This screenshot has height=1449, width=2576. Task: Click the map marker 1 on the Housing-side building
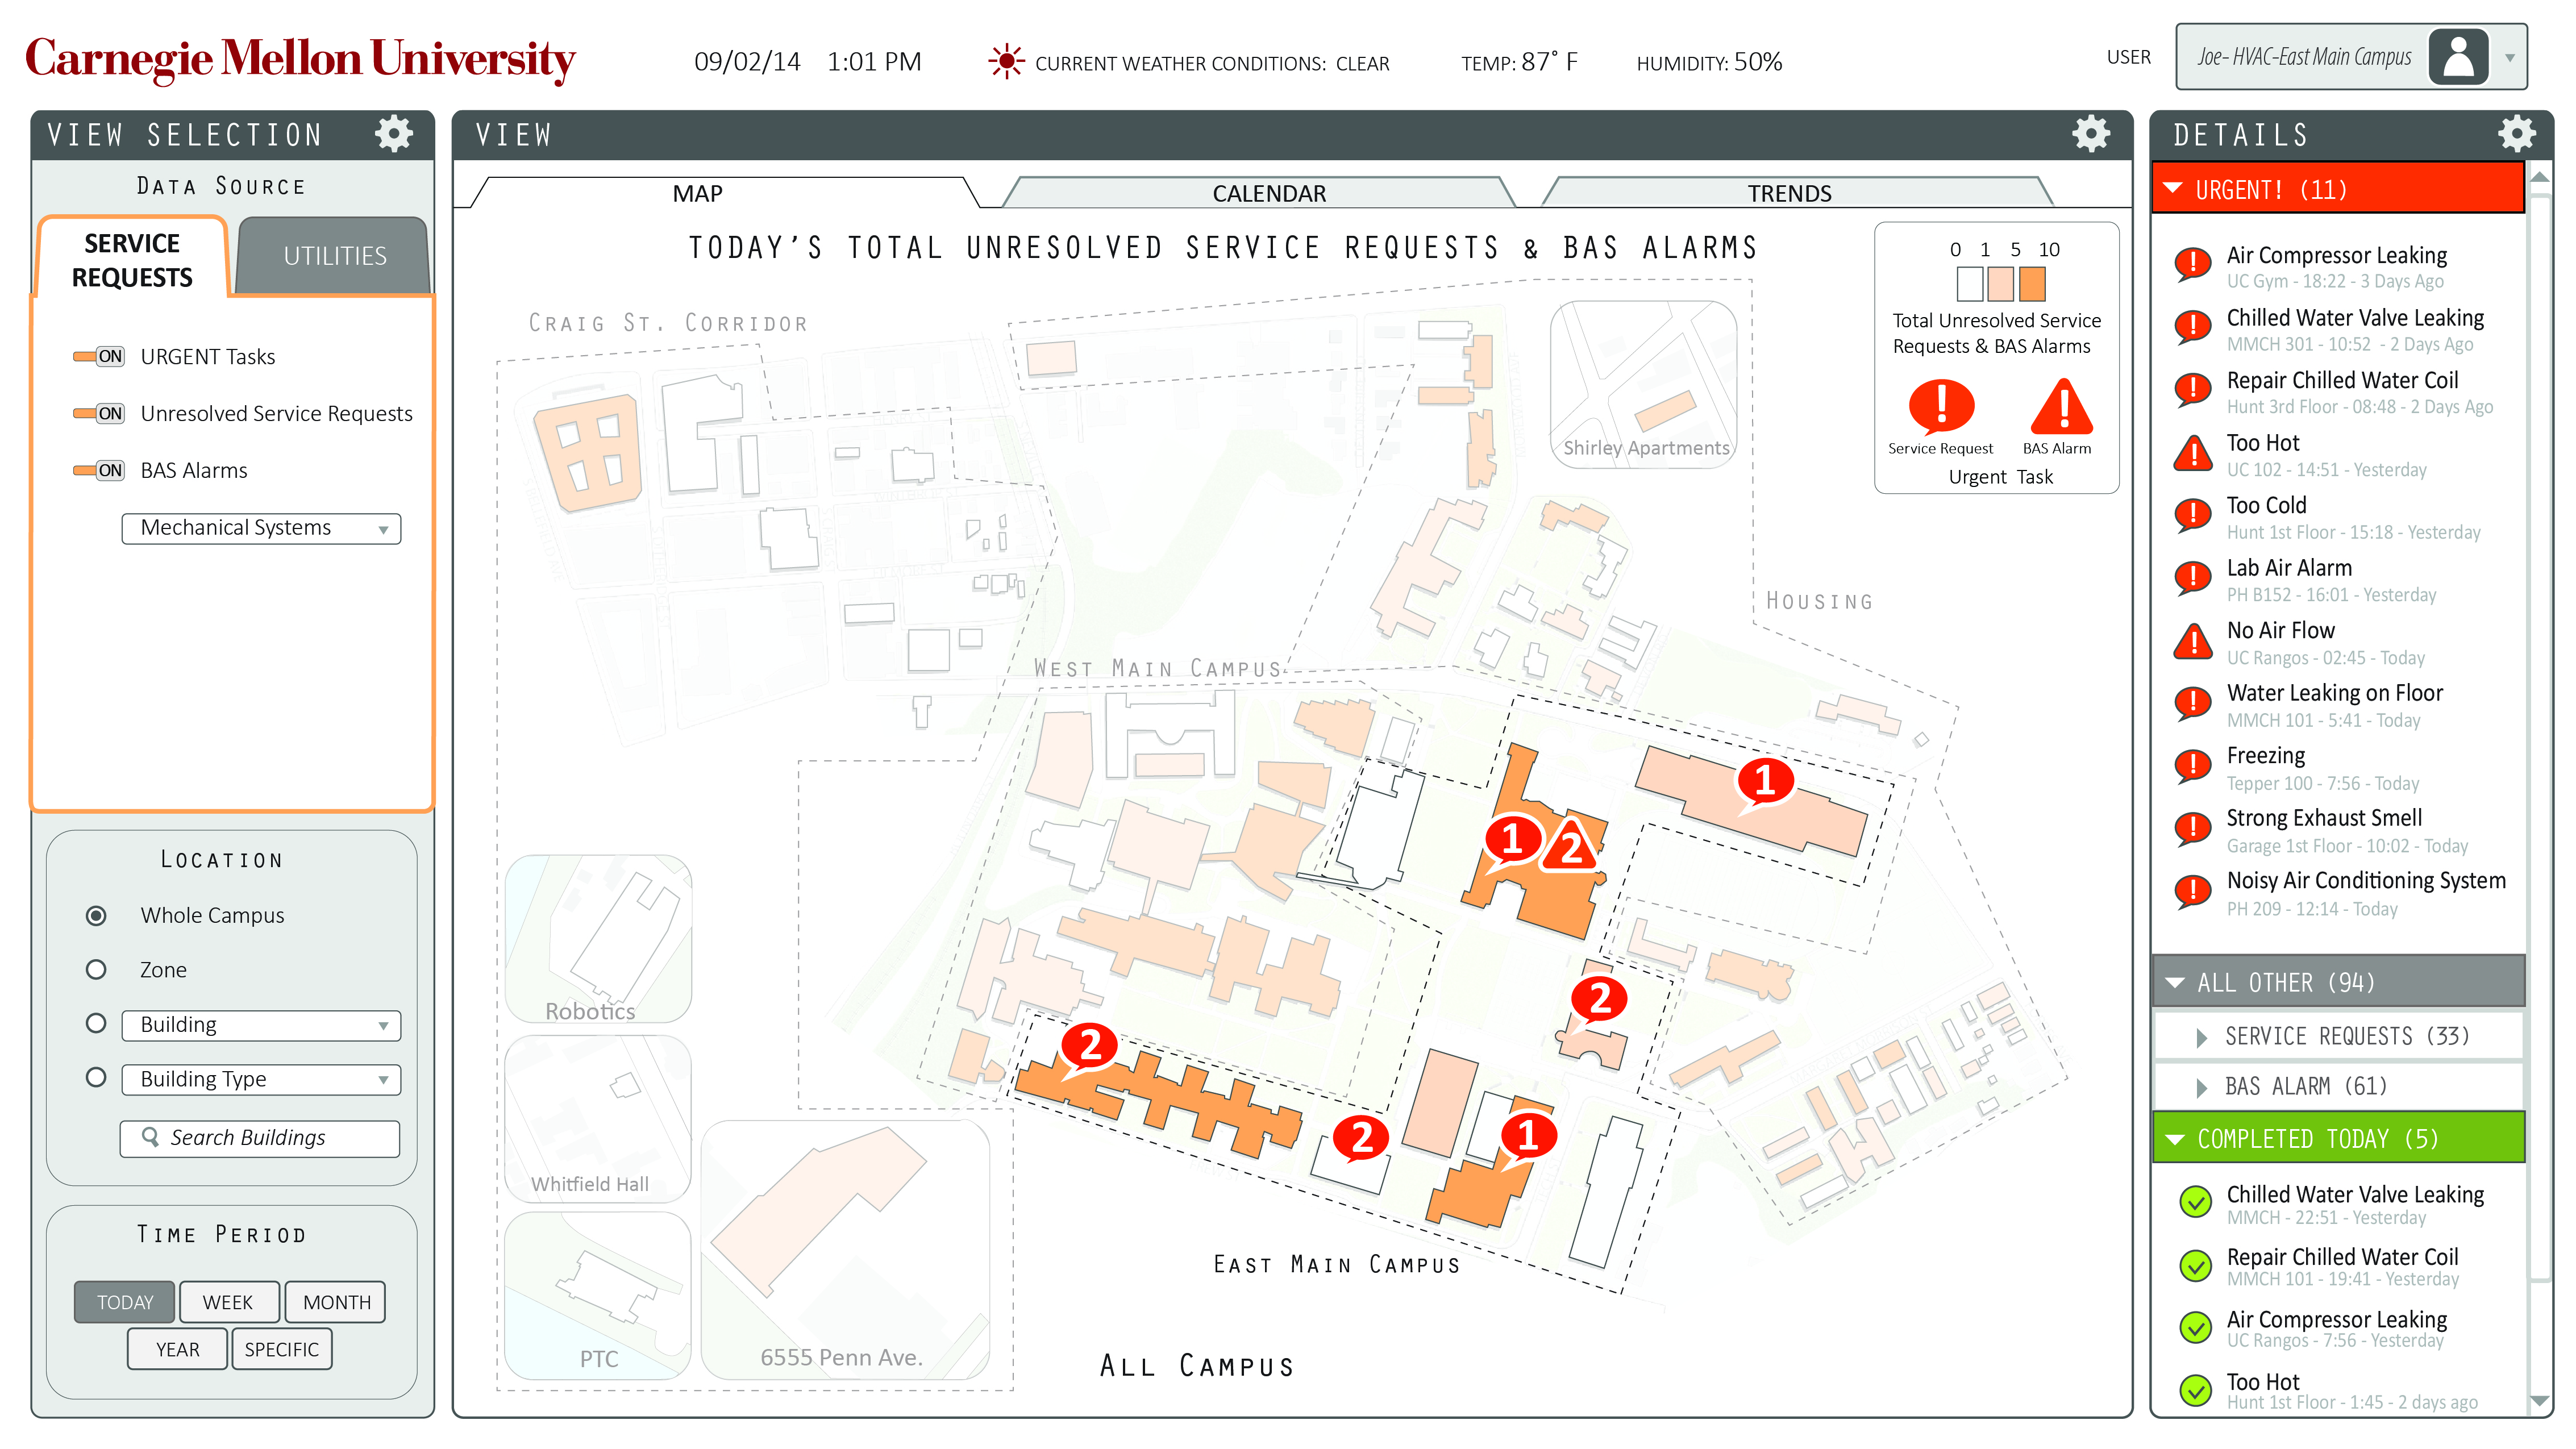pos(1764,781)
